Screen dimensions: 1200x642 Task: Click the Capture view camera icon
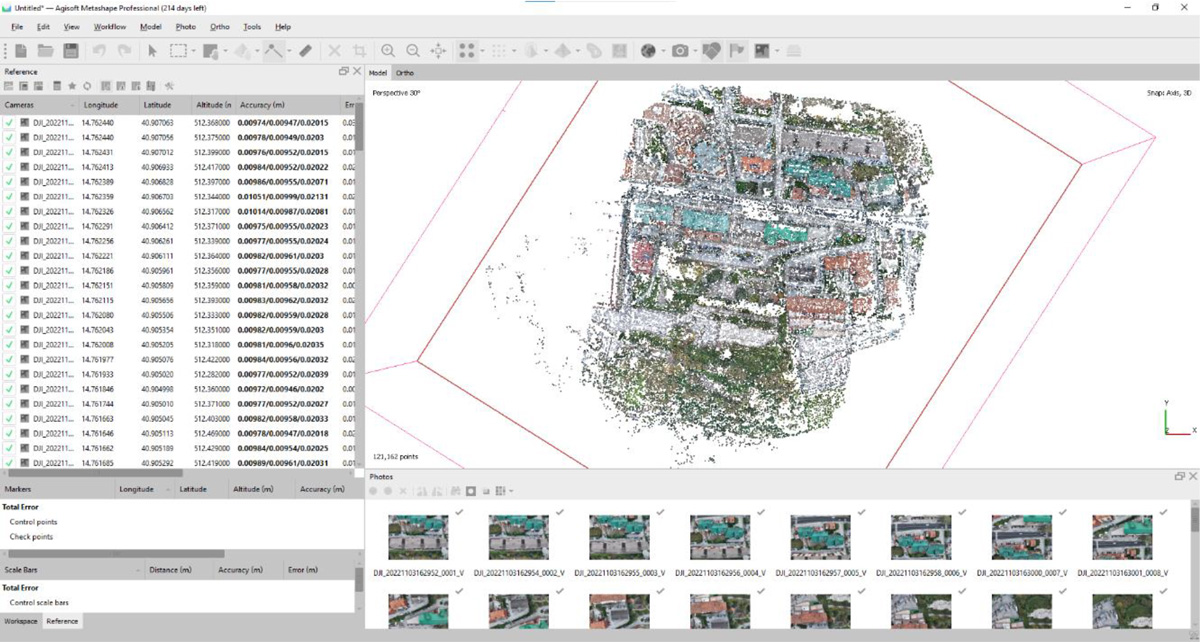point(680,50)
